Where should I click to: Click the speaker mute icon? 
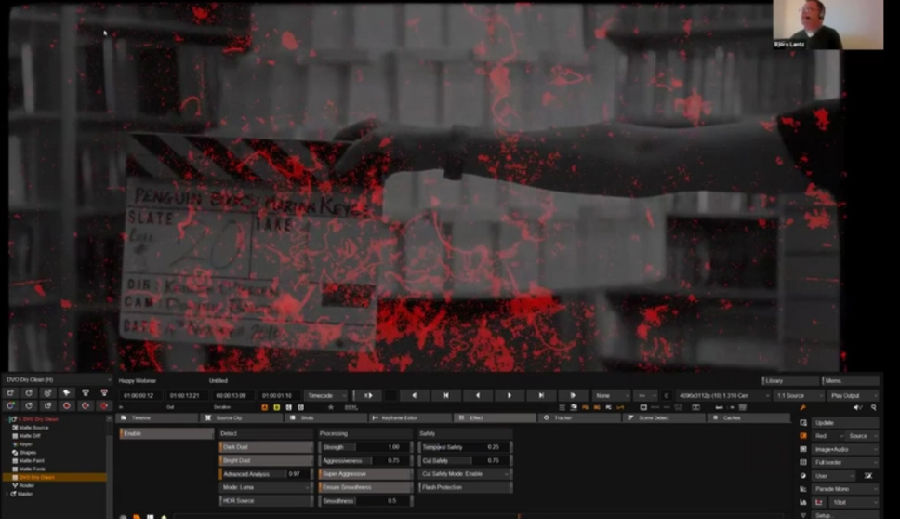tap(858, 408)
